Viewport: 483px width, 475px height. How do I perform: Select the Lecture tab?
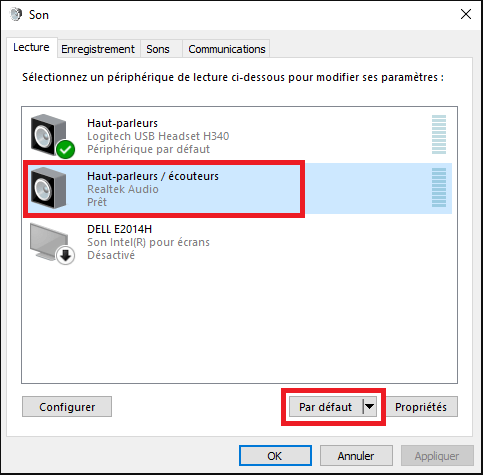31,47
